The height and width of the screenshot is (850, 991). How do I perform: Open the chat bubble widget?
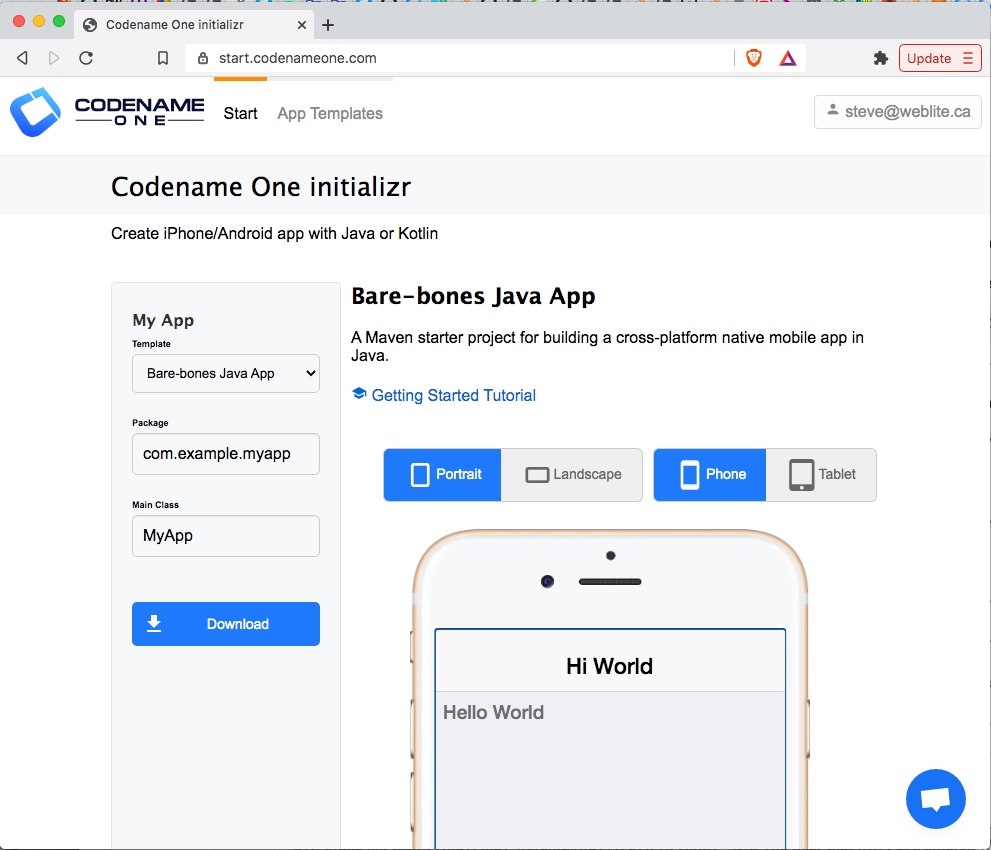coord(935,798)
